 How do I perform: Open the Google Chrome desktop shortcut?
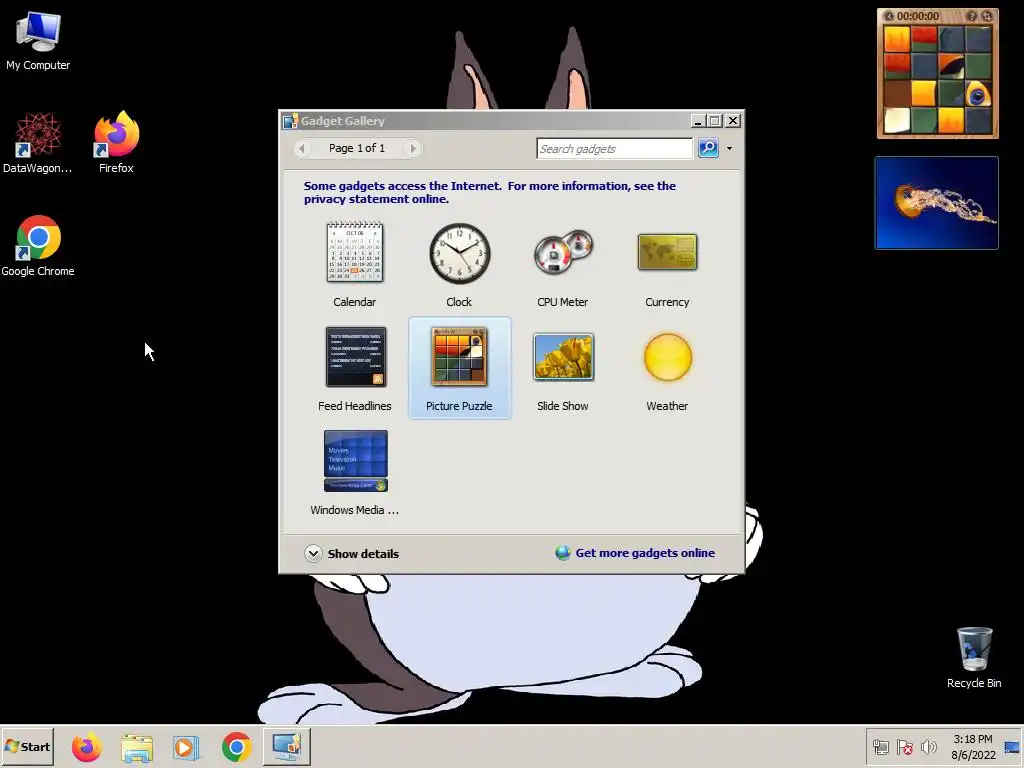click(x=38, y=246)
